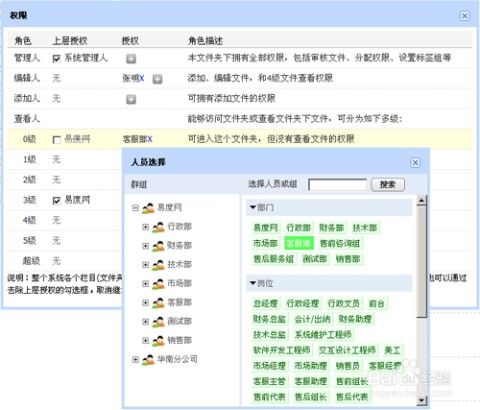Select the 财务助理 position tag
Viewport: 480px width, 410px height.
click(x=355, y=319)
